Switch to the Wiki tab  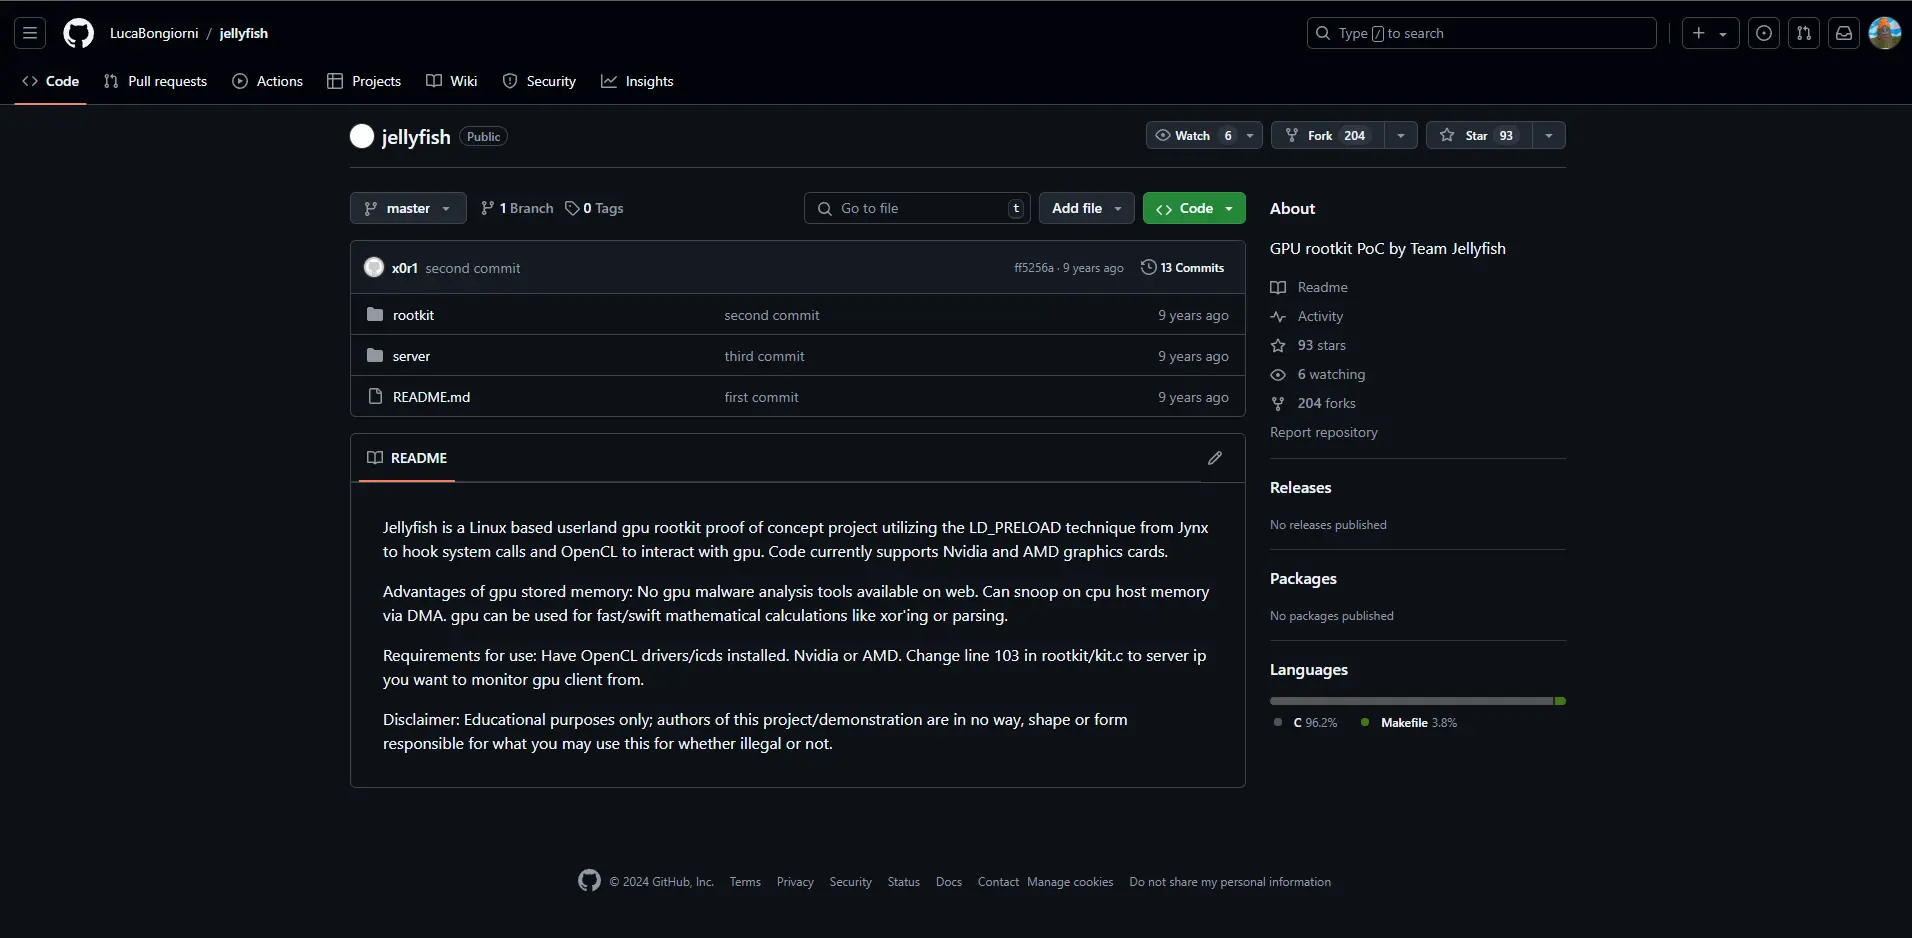tap(452, 81)
